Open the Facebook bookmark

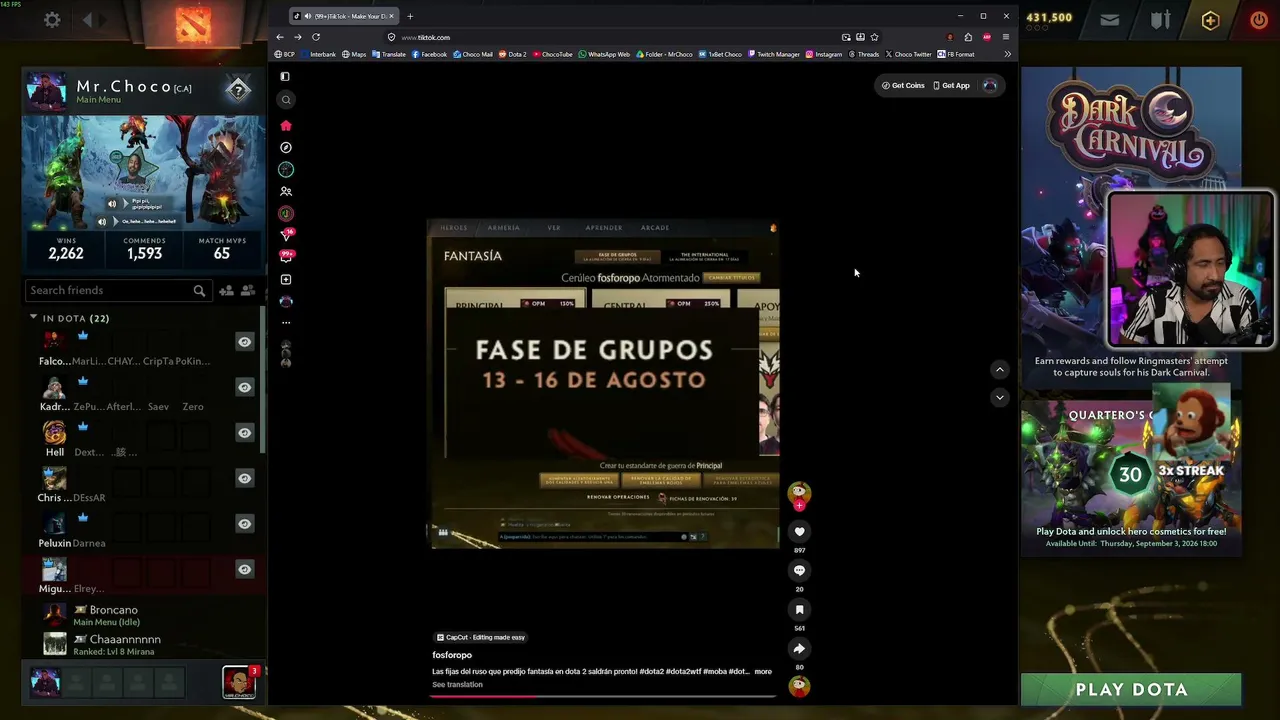429,54
